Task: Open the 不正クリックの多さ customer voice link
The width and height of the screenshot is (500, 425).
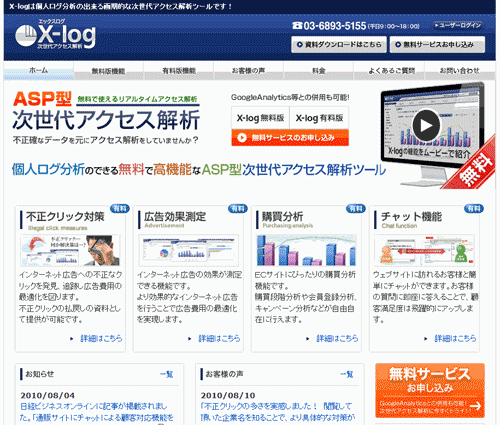Action: coord(278,412)
